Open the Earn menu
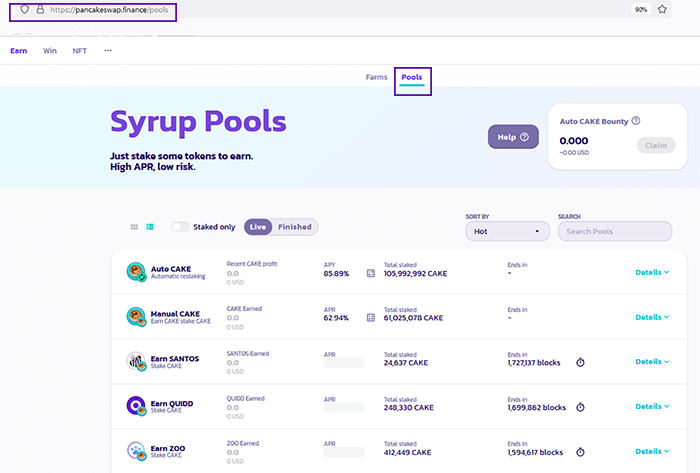The height and width of the screenshot is (473, 700). point(19,51)
